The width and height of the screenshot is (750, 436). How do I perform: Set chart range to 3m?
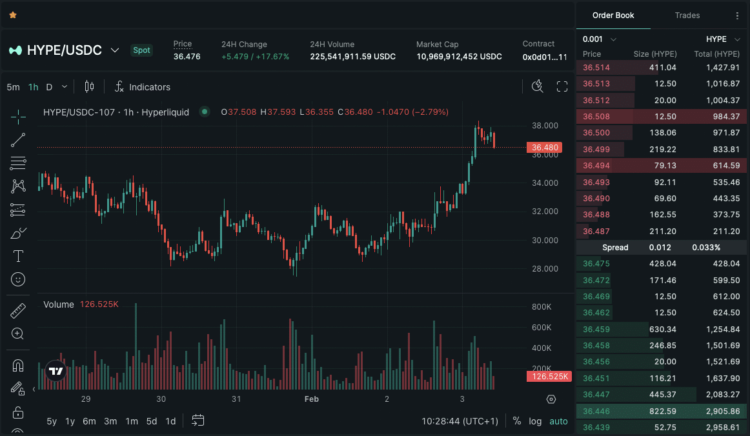point(110,421)
